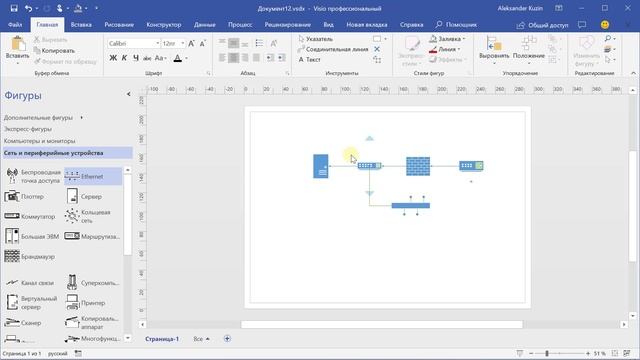
Task: Select the Брандмауэр firewall stencil shape
Action: pyautogui.click(x=30, y=256)
